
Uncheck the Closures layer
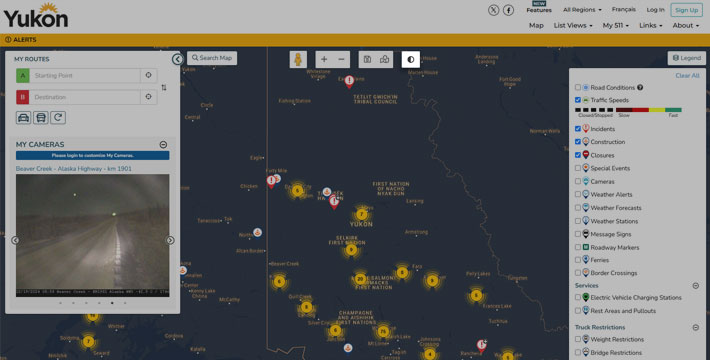coord(578,155)
